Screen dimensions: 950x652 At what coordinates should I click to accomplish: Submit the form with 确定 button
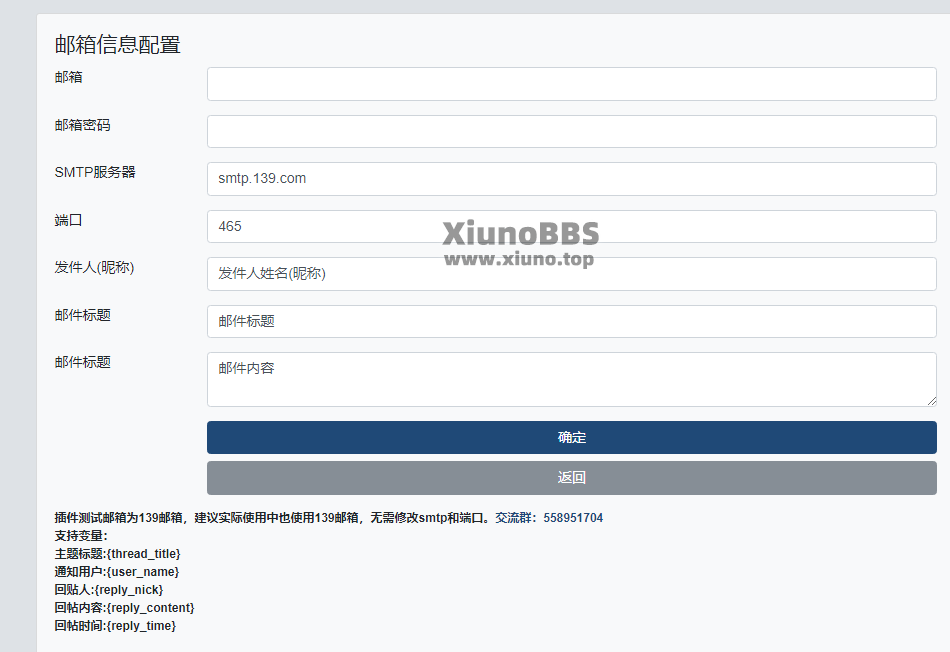(x=571, y=437)
